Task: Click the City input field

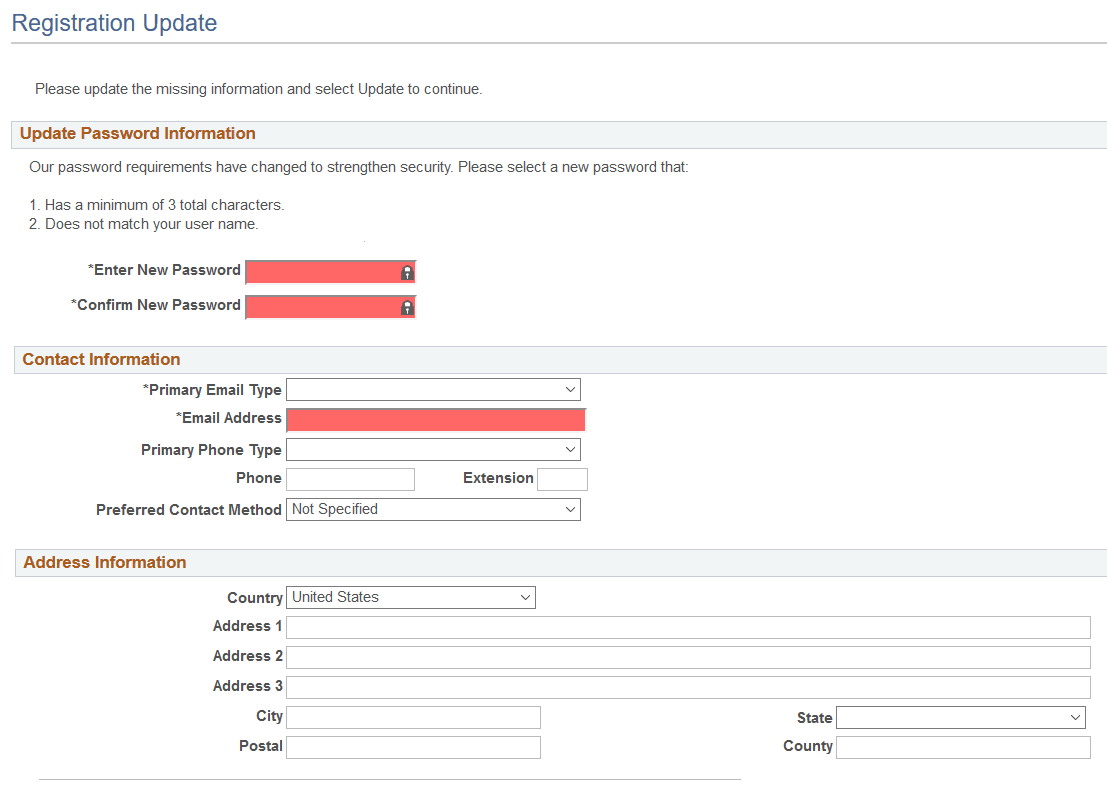Action: (x=413, y=717)
